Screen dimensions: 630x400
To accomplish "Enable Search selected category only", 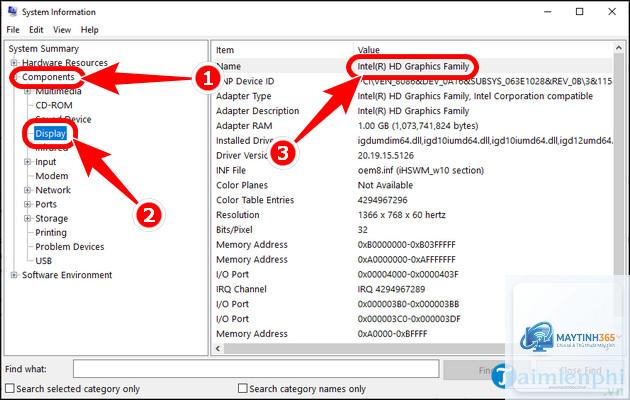I will point(73,389).
